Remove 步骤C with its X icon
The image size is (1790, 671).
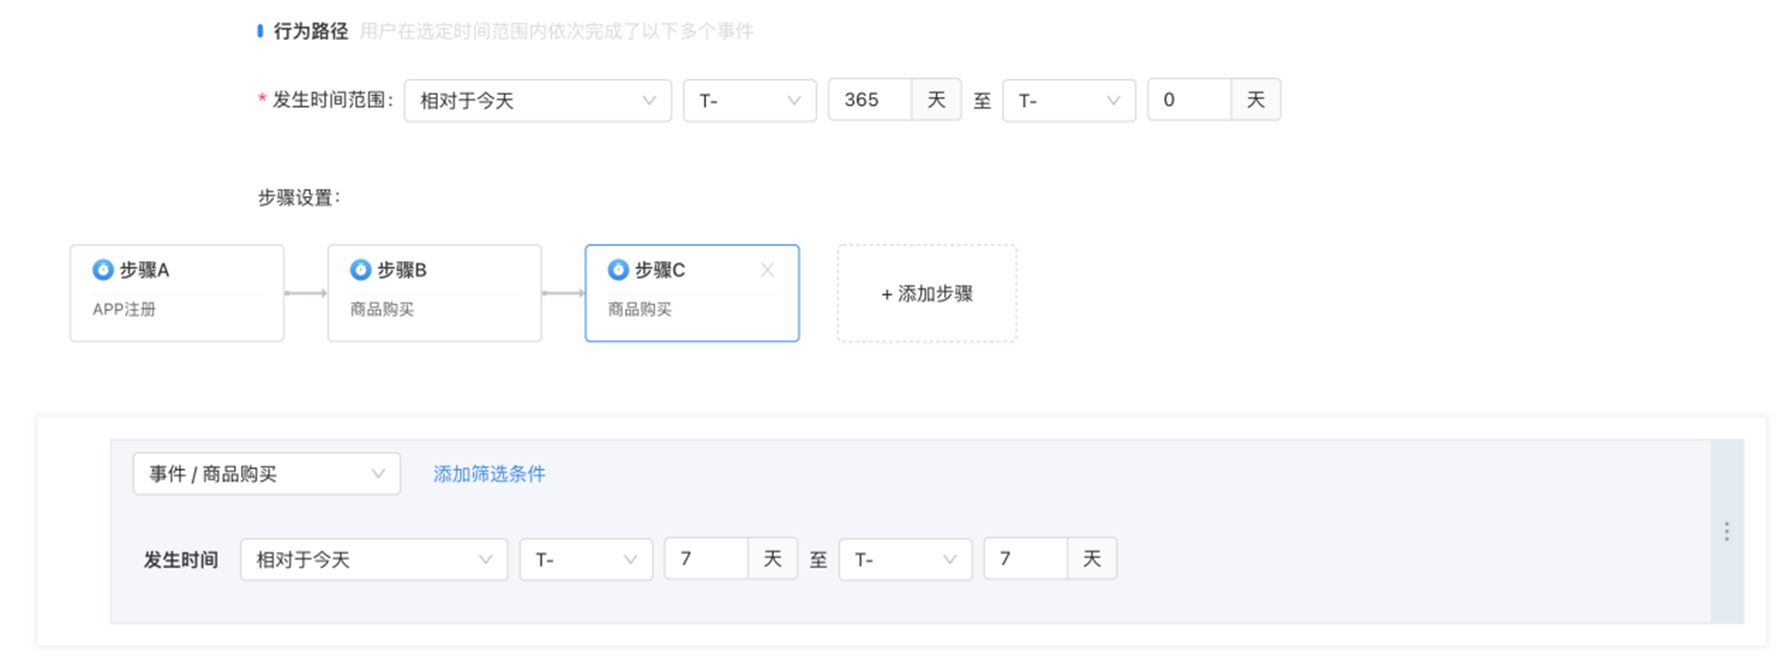coord(767,270)
